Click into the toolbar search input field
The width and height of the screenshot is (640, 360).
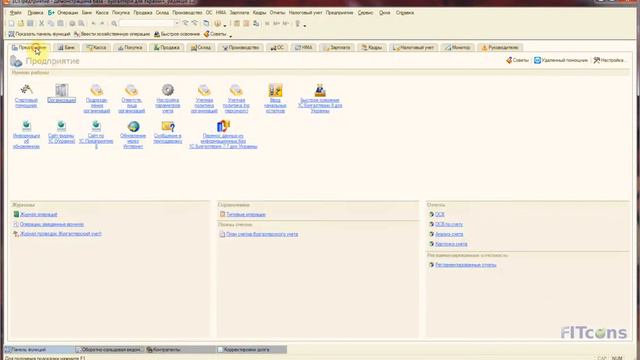point(146,24)
